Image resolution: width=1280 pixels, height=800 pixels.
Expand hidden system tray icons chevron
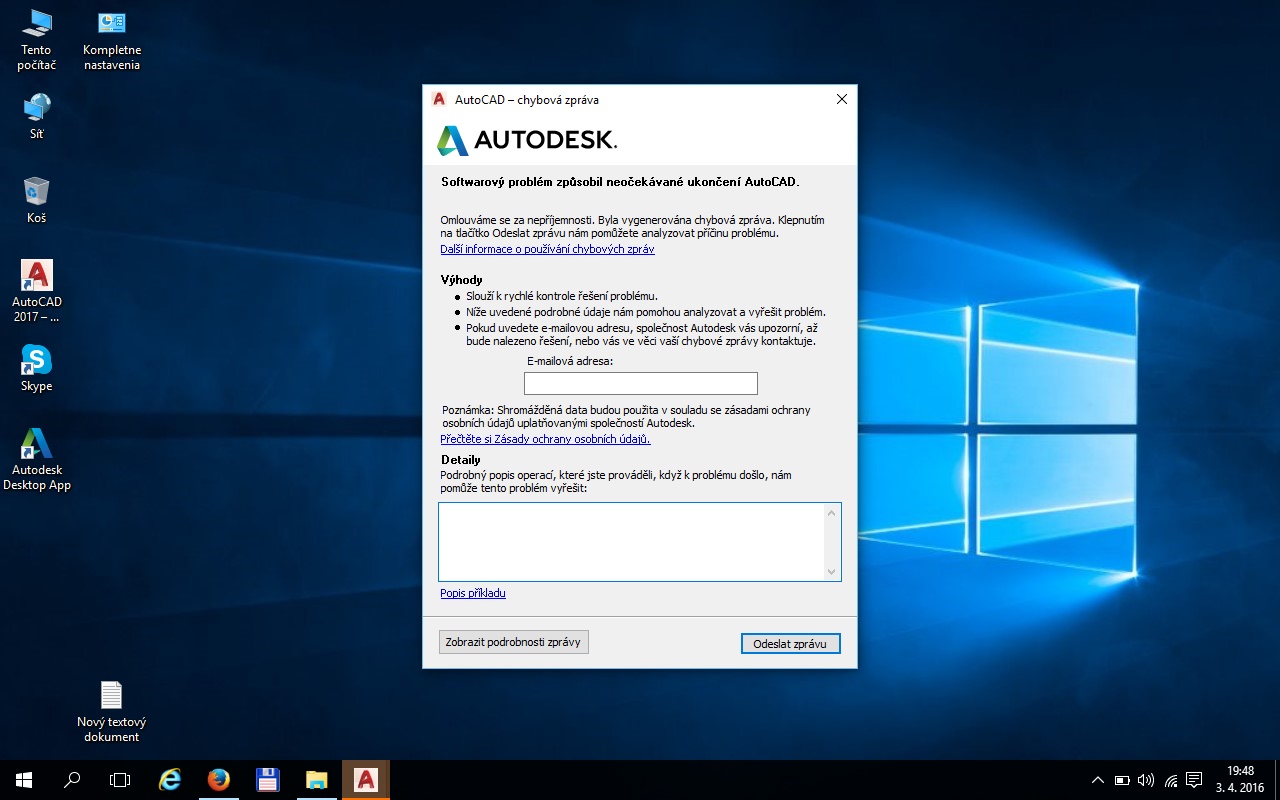click(x=1097, y=780)
